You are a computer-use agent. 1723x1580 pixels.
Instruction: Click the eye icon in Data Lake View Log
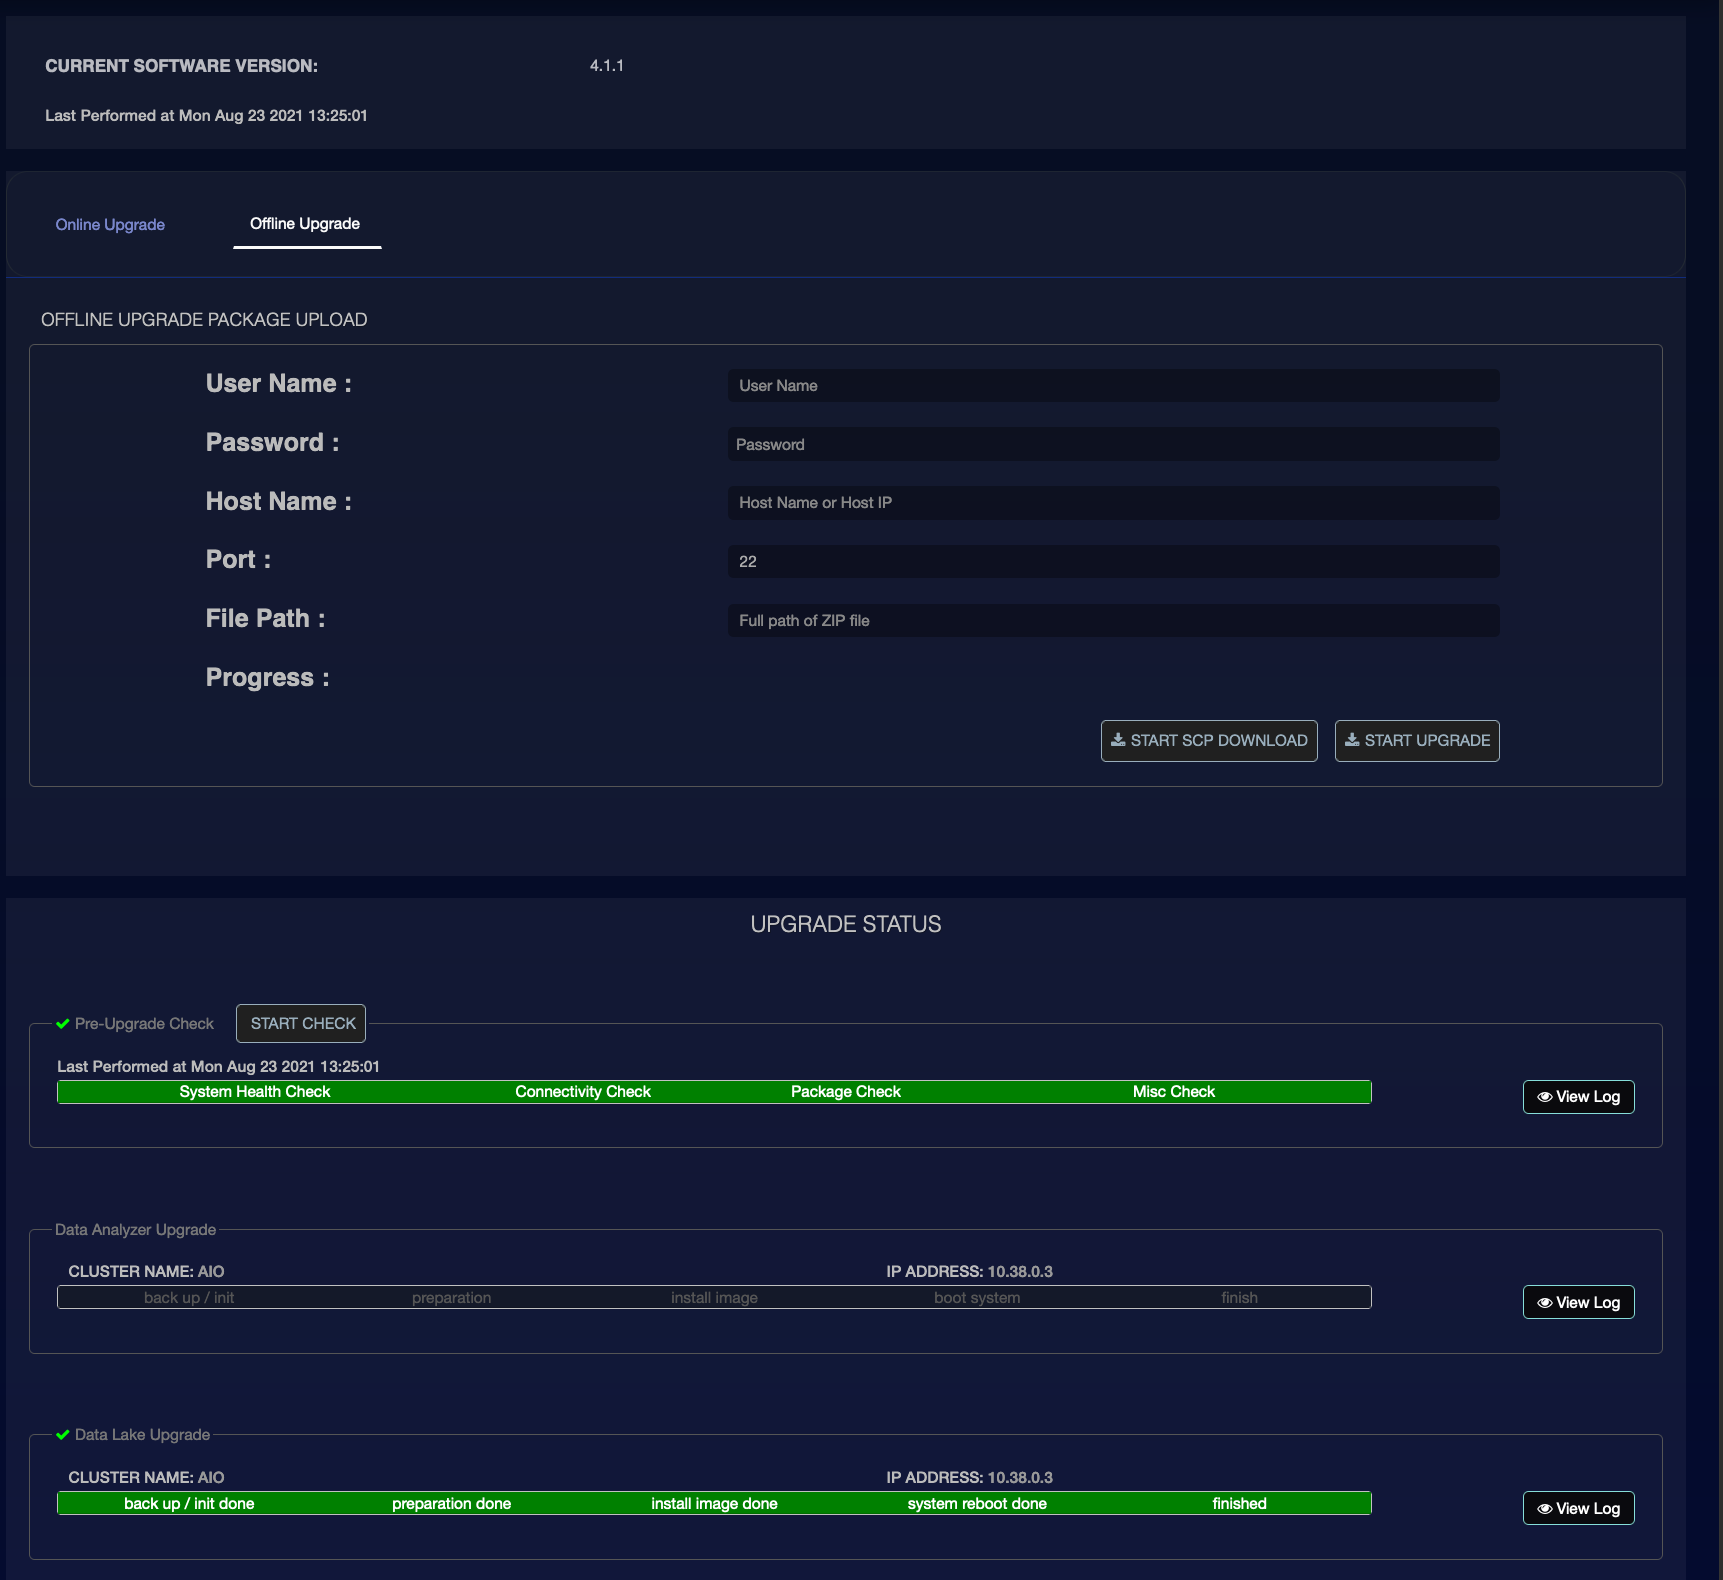pos(1544,1509)
